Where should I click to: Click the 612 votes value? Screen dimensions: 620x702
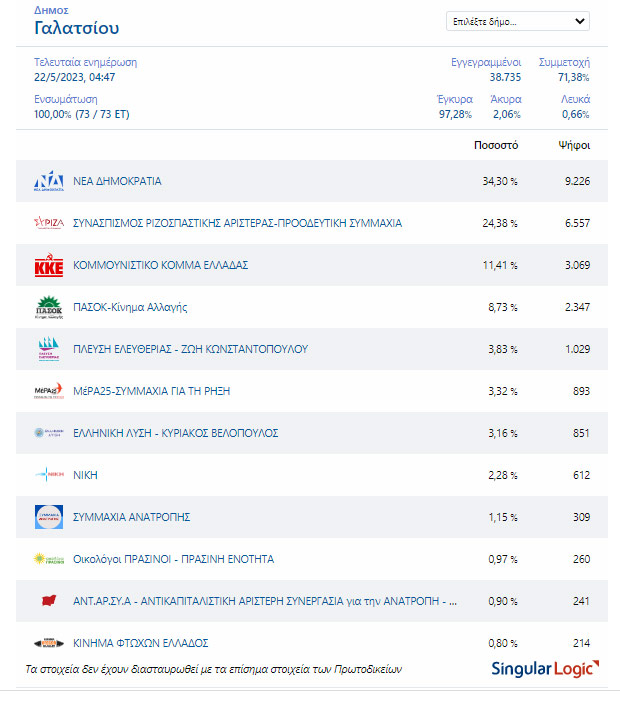tap(582, 475)
